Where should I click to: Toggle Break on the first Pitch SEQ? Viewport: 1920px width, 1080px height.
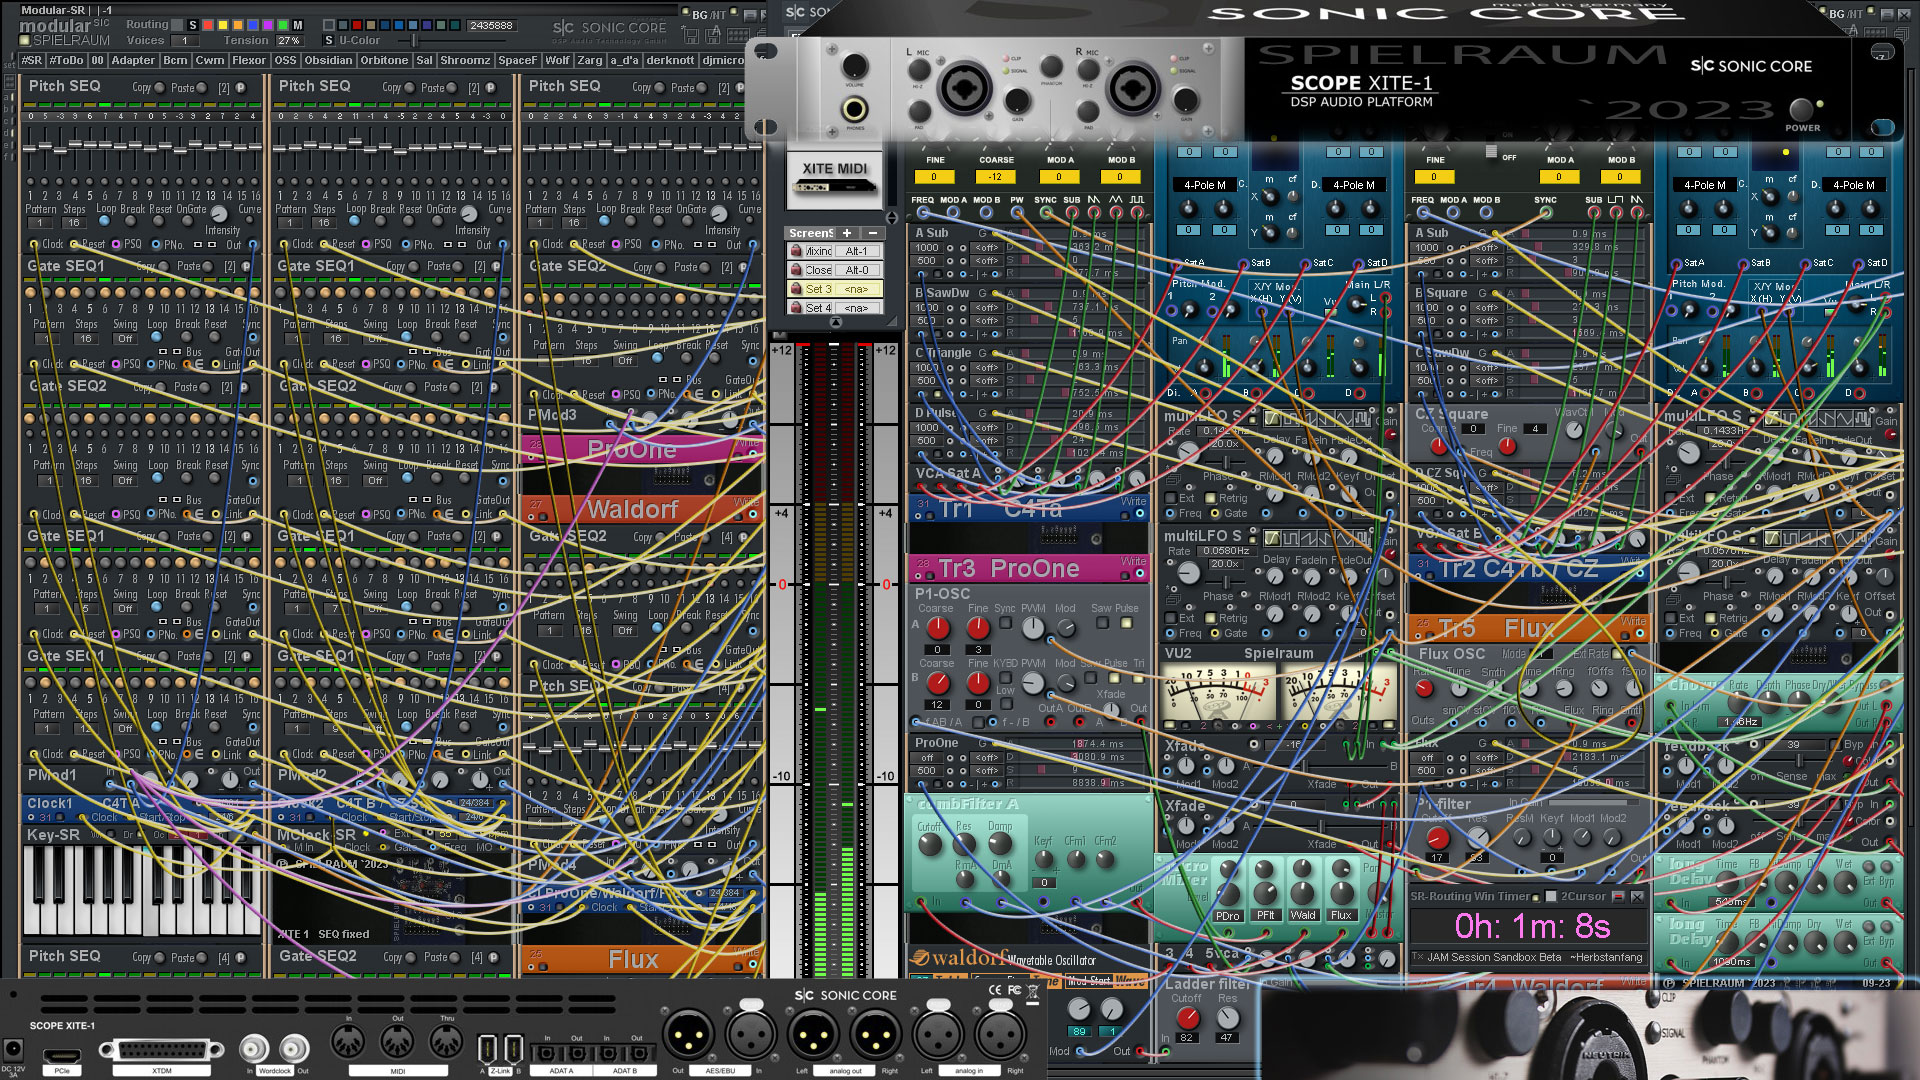(130, 220)
